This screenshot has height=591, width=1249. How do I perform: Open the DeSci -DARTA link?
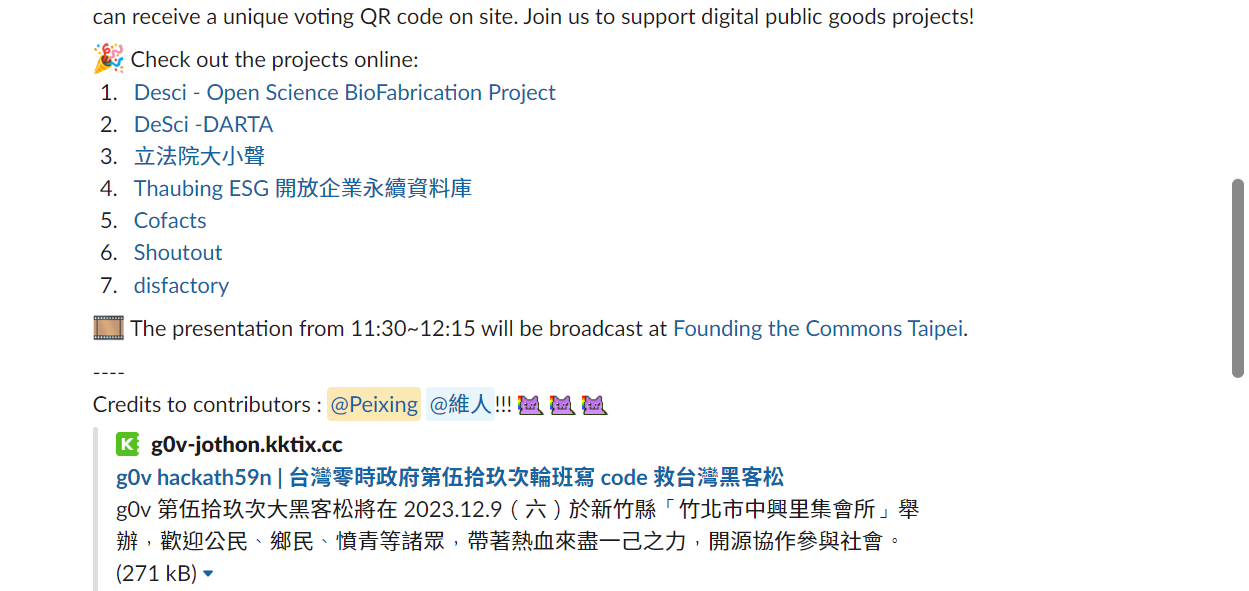(x=203, y=125)
